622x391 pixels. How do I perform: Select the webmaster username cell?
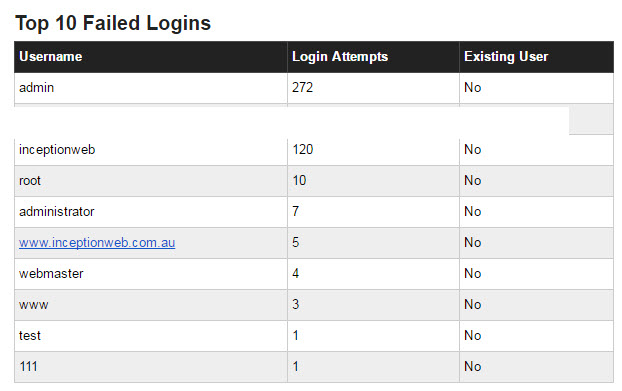coord(151,274)
